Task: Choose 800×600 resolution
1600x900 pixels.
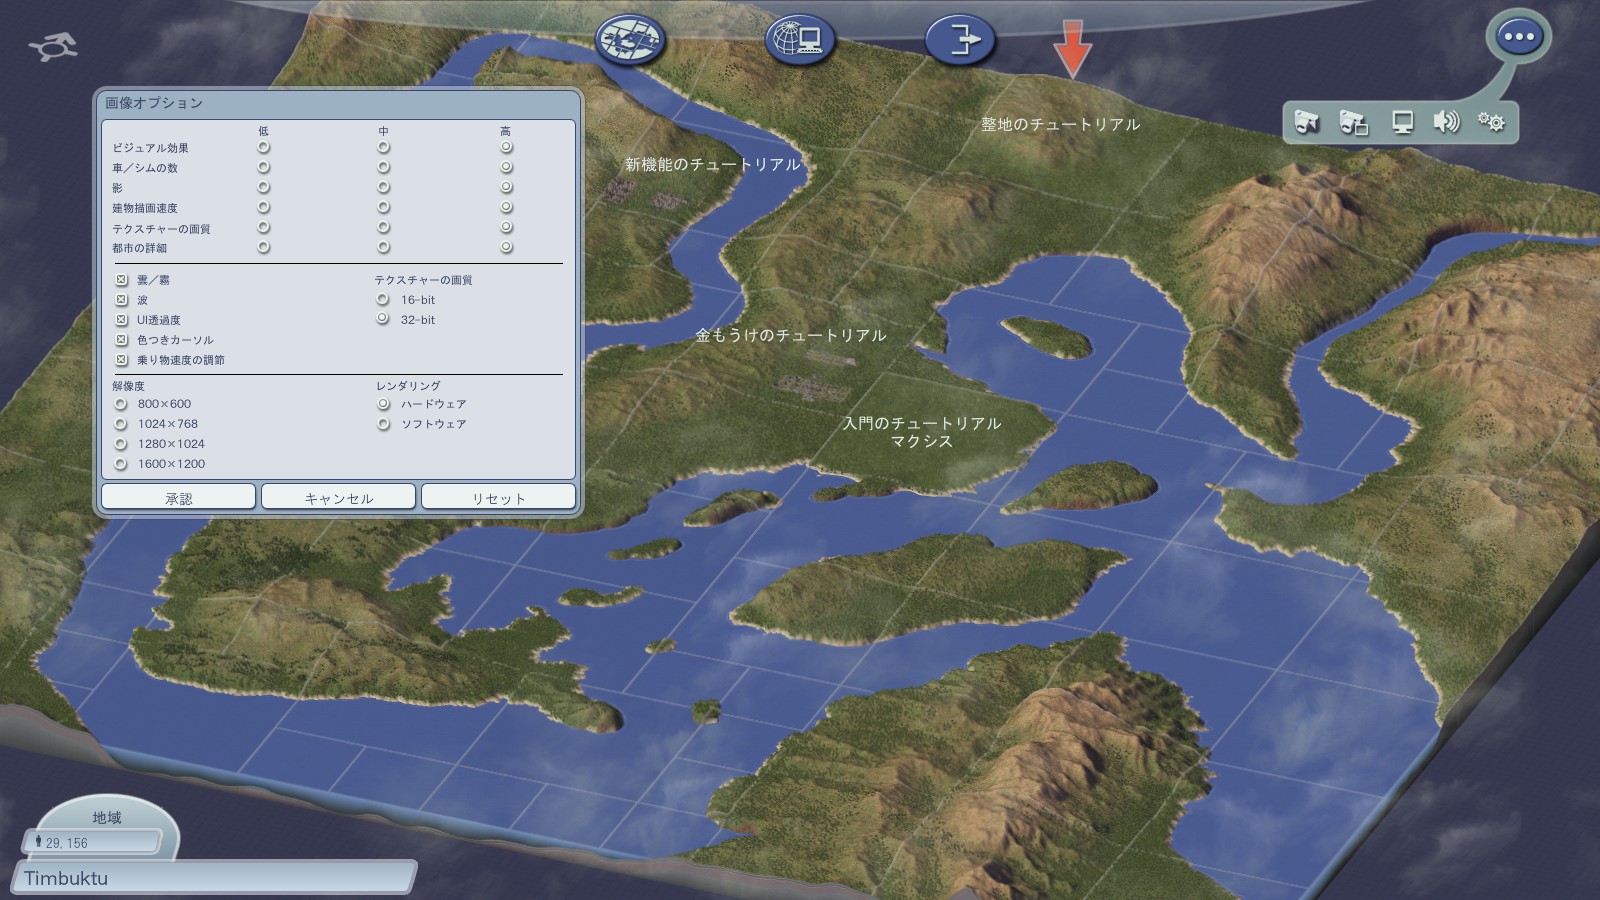Action: pos(121,404)
